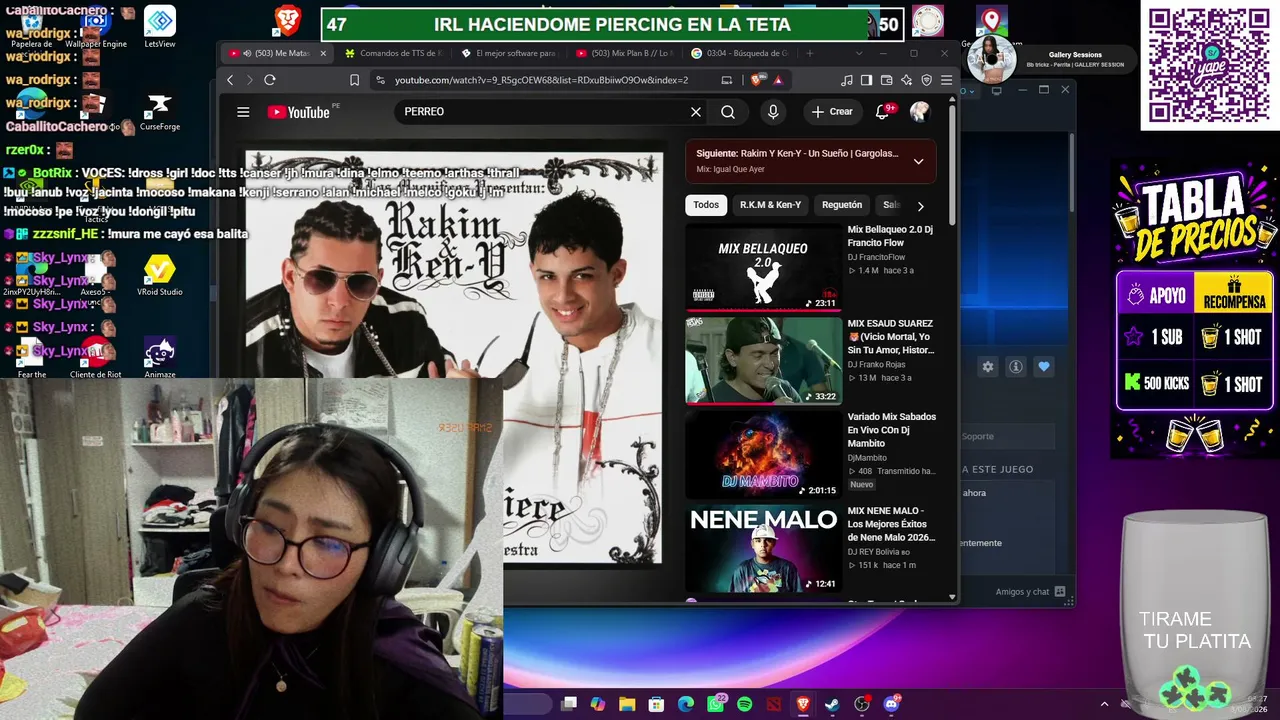Clear the PERREO search text

click(696, 112)
